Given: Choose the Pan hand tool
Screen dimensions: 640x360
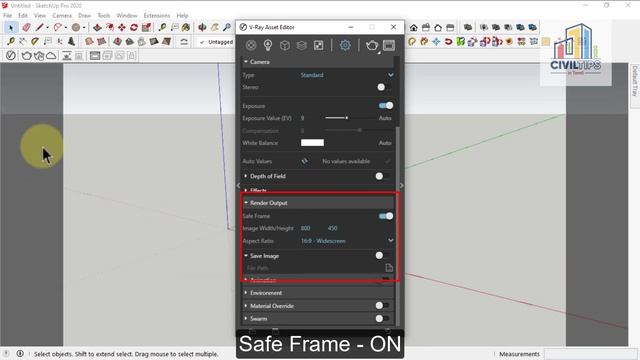Looking at the screenshot, I should pos(215,27).
